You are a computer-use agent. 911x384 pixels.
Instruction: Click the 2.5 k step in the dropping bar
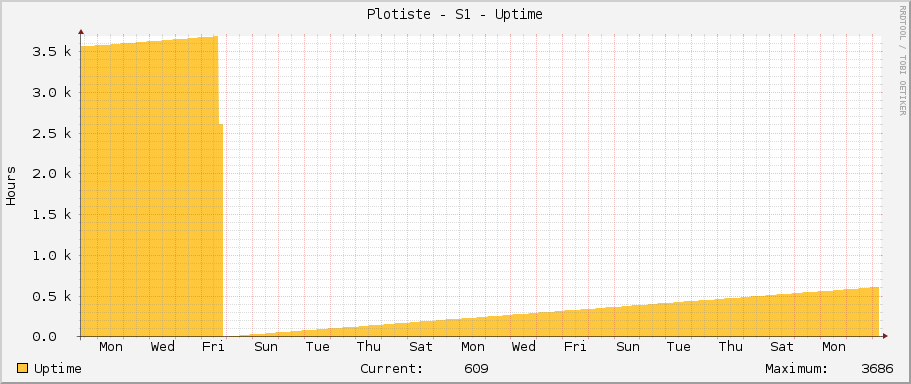click(x=221, y=229)
